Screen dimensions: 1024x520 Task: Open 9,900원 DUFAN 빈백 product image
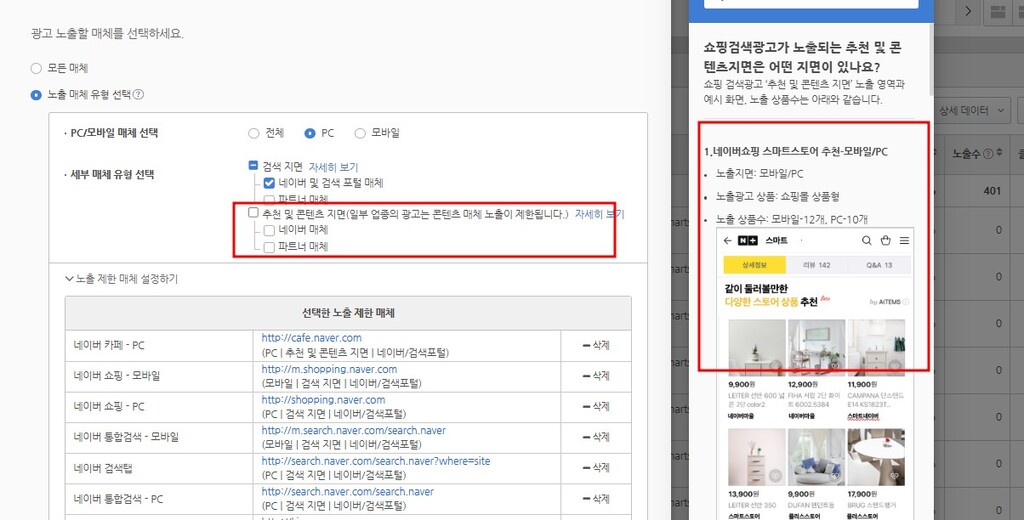[x=816, y=457]
